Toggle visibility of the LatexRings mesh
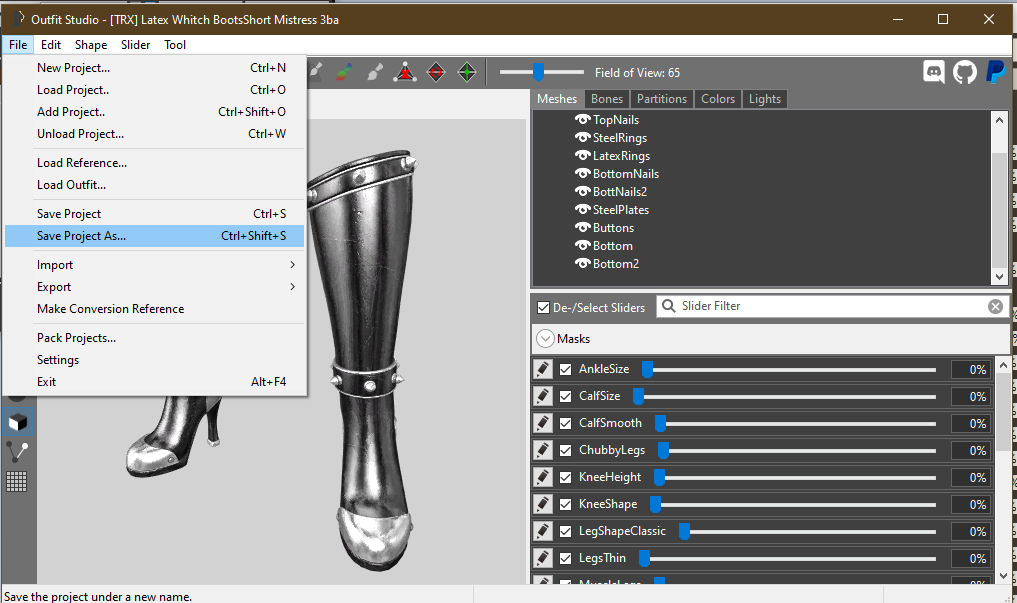The image size is (1017, 603). tap(582, 156)
